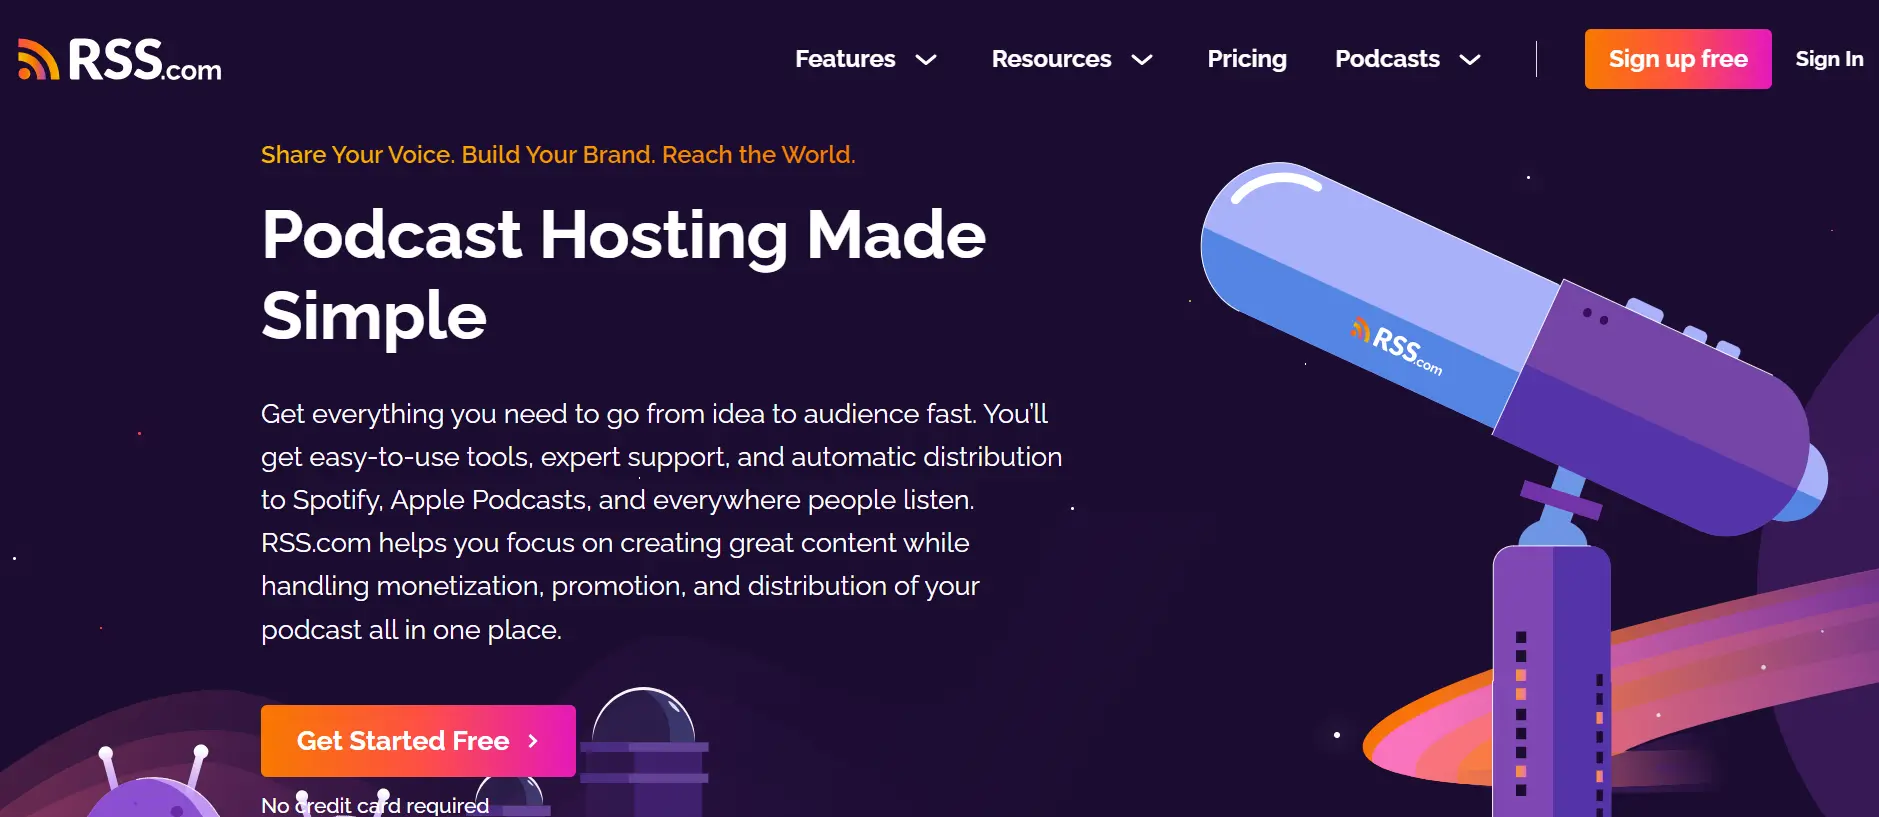
Task: Expand the chevron next to Podcasts
Action: click(1470, 60)
